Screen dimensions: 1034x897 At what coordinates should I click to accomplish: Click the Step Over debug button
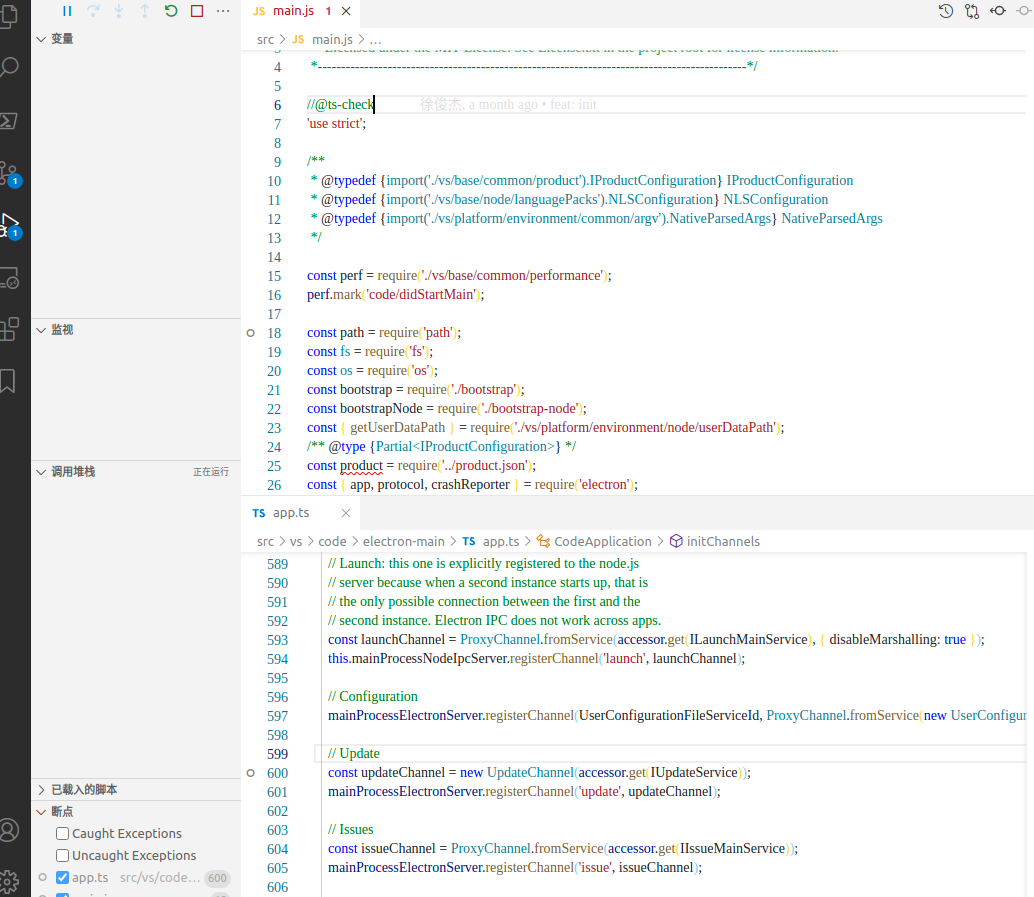coord(93,11)
